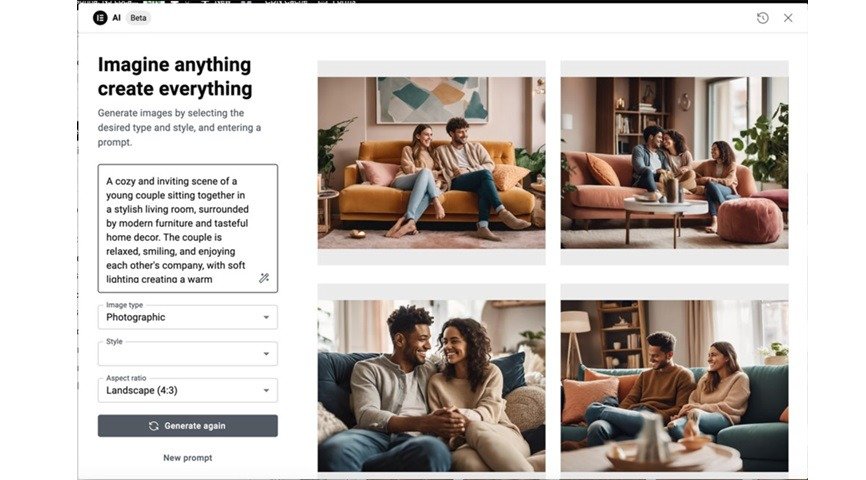Click the Generate again button
This screenshot has width=866, height=480.
coord(188,426)
